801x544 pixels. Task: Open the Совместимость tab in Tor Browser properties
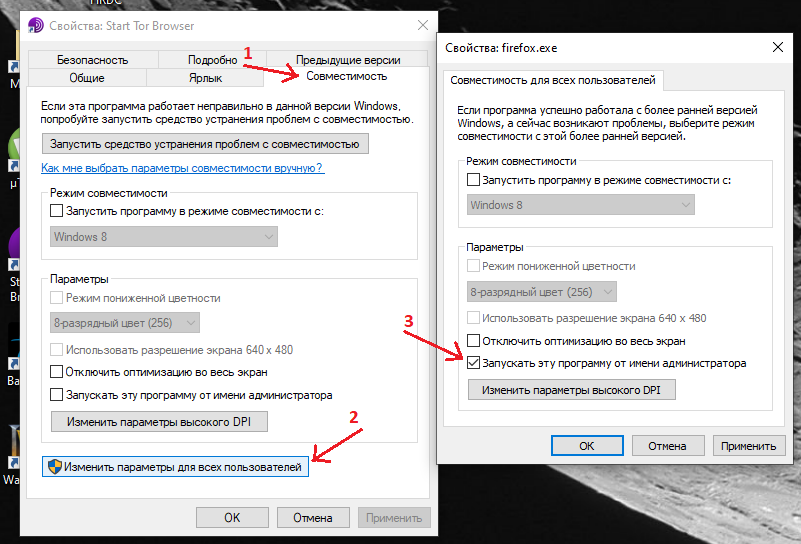coord(346,77)
